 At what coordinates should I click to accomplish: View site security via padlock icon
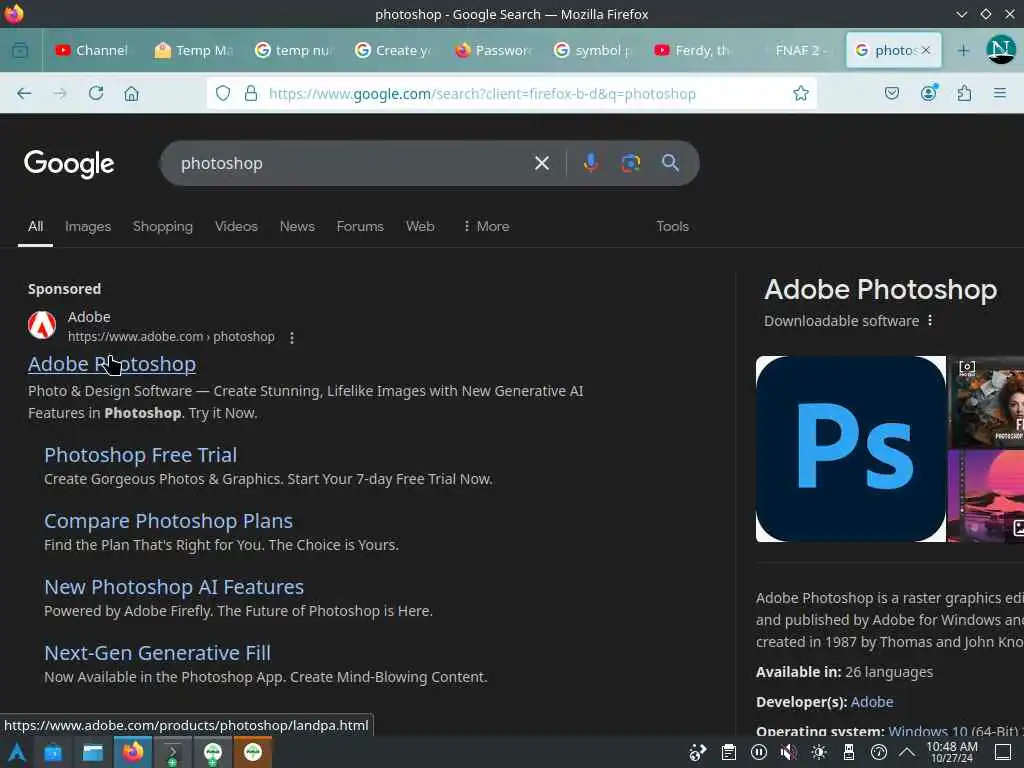click(x=251, y=93)
